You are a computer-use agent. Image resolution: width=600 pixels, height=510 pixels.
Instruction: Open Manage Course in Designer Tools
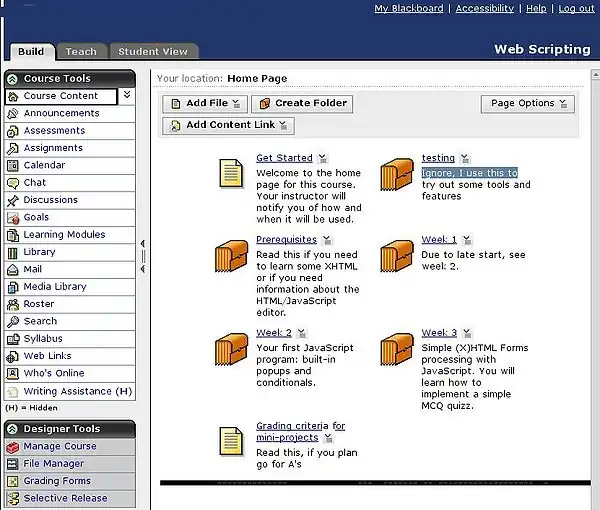point(60,447)
